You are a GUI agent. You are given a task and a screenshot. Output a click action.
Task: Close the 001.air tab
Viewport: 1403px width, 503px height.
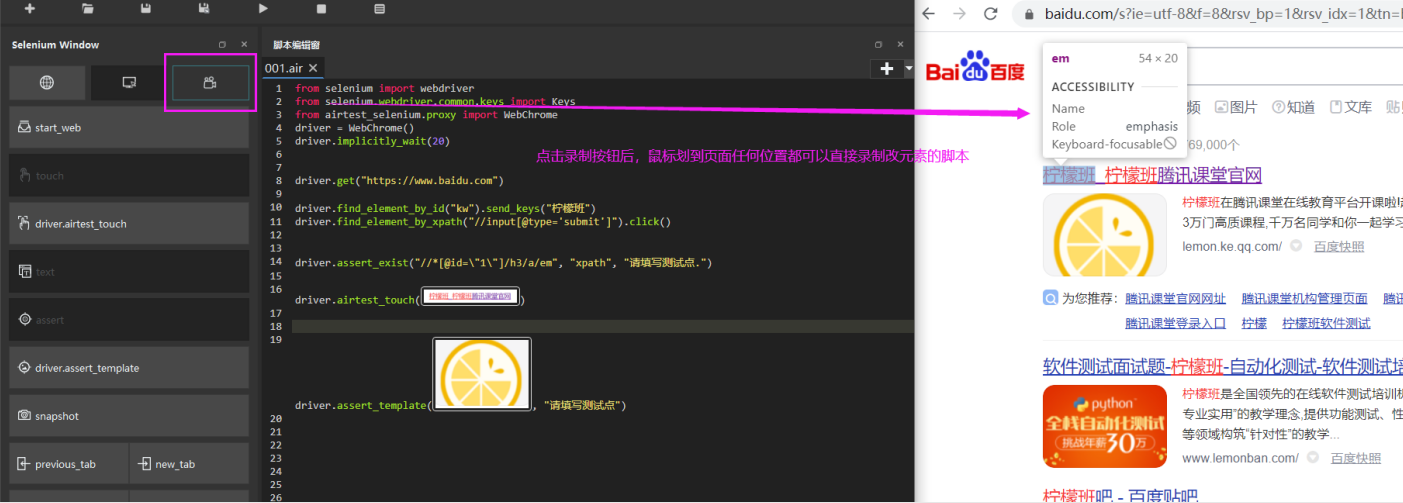tap(313, 68)
